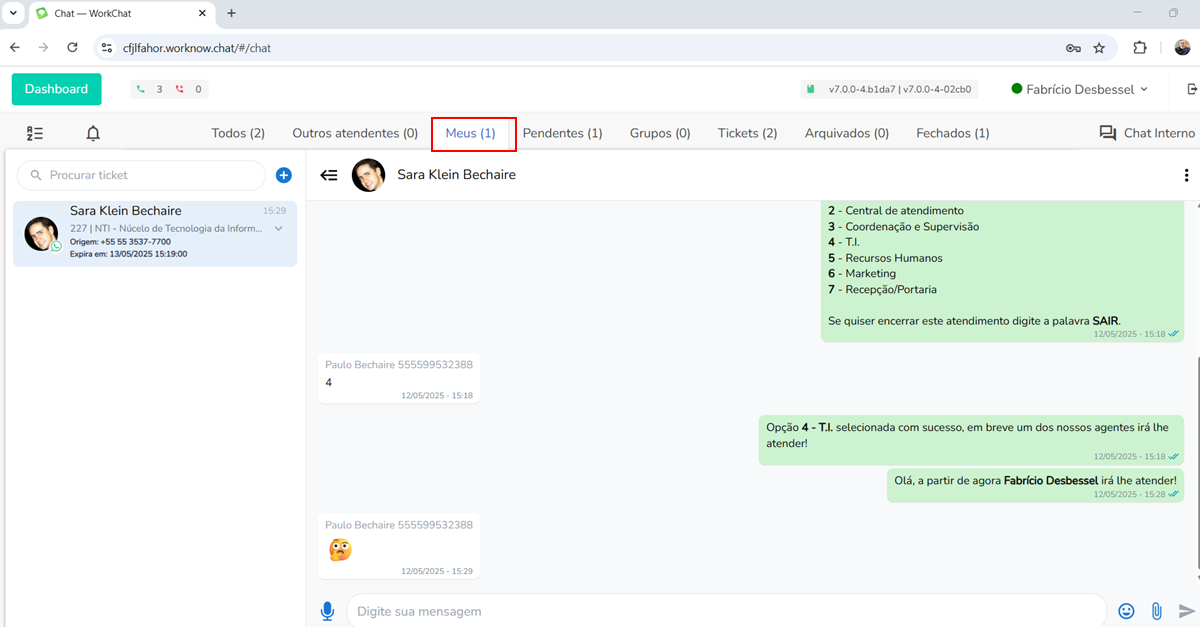Screen dimensions: 1200x627
Task: Open Chat Interno
Action: pos(1147,133)
